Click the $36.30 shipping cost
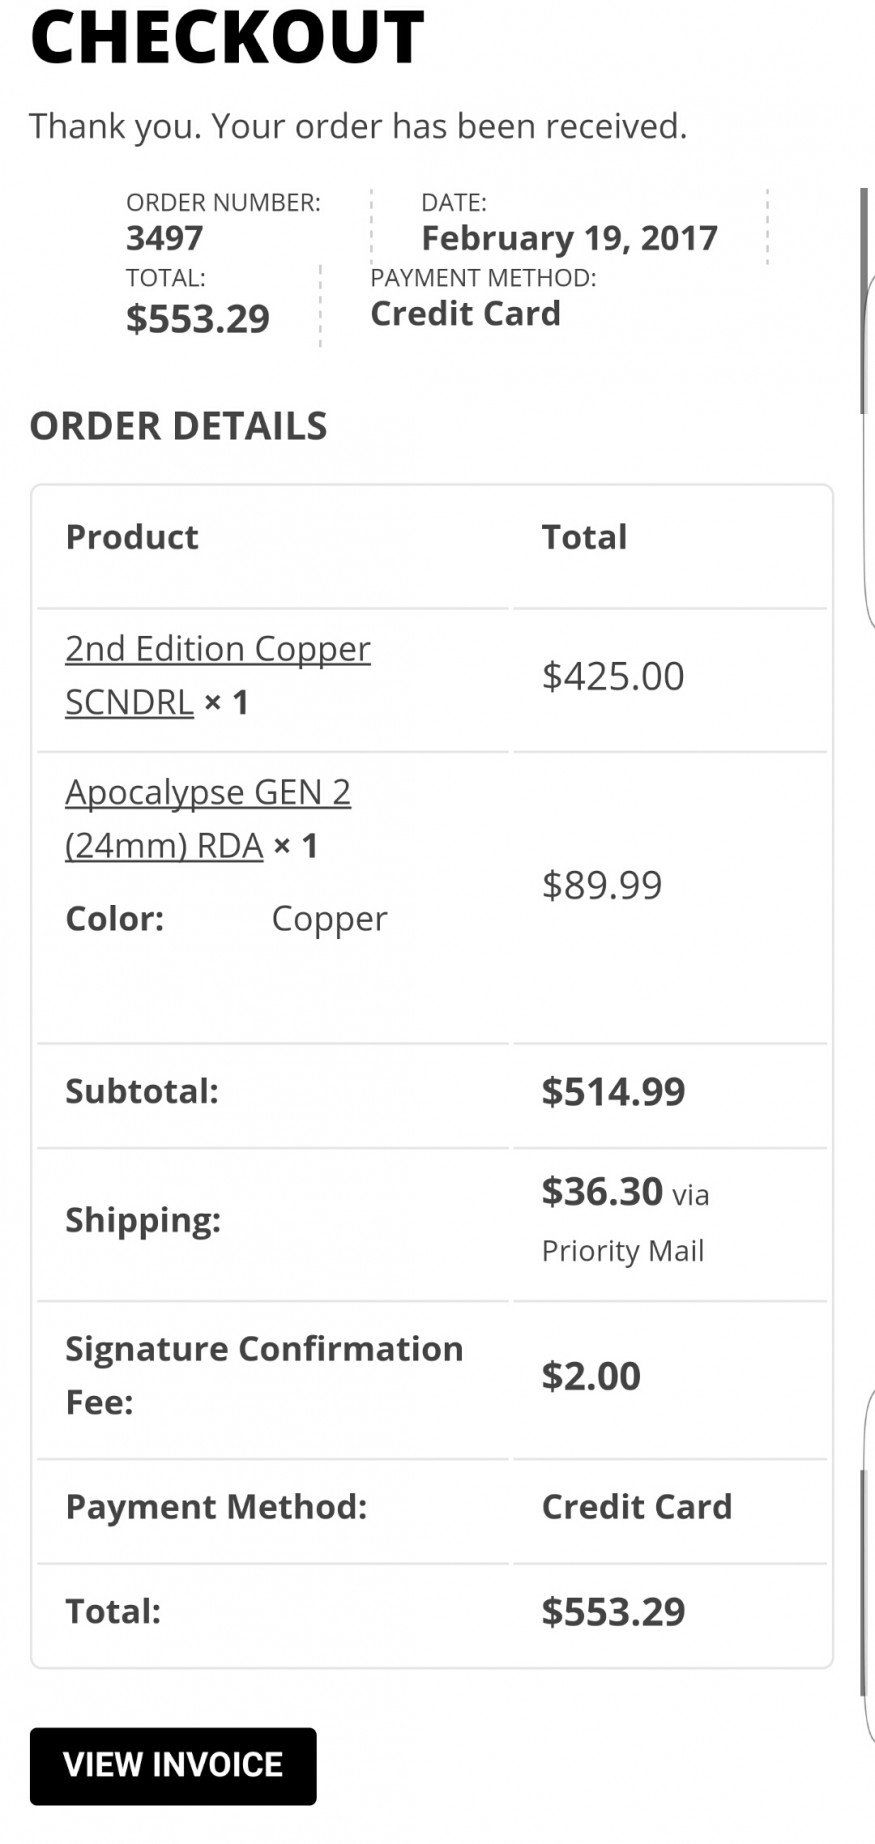The width and height of the screenshot is (875, 1844). pyautogui.click(x=602, y=1192)
